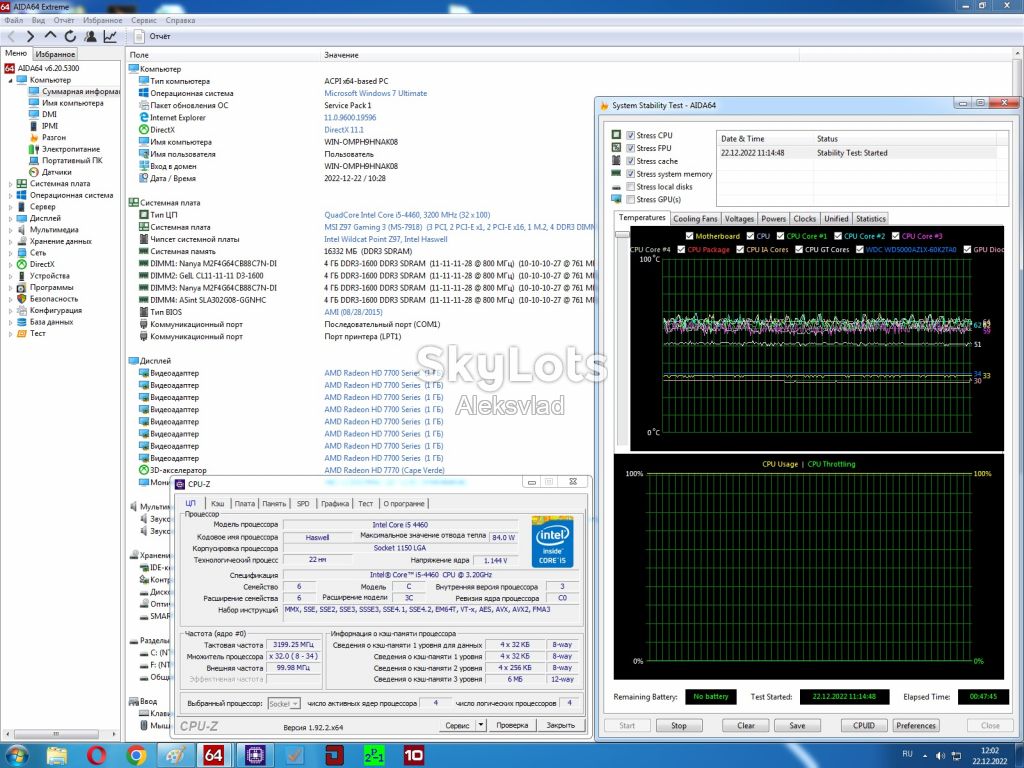Open Preferences in the Stability Test window
This screenshot has width=1024, height=768.
pos(916,726)
